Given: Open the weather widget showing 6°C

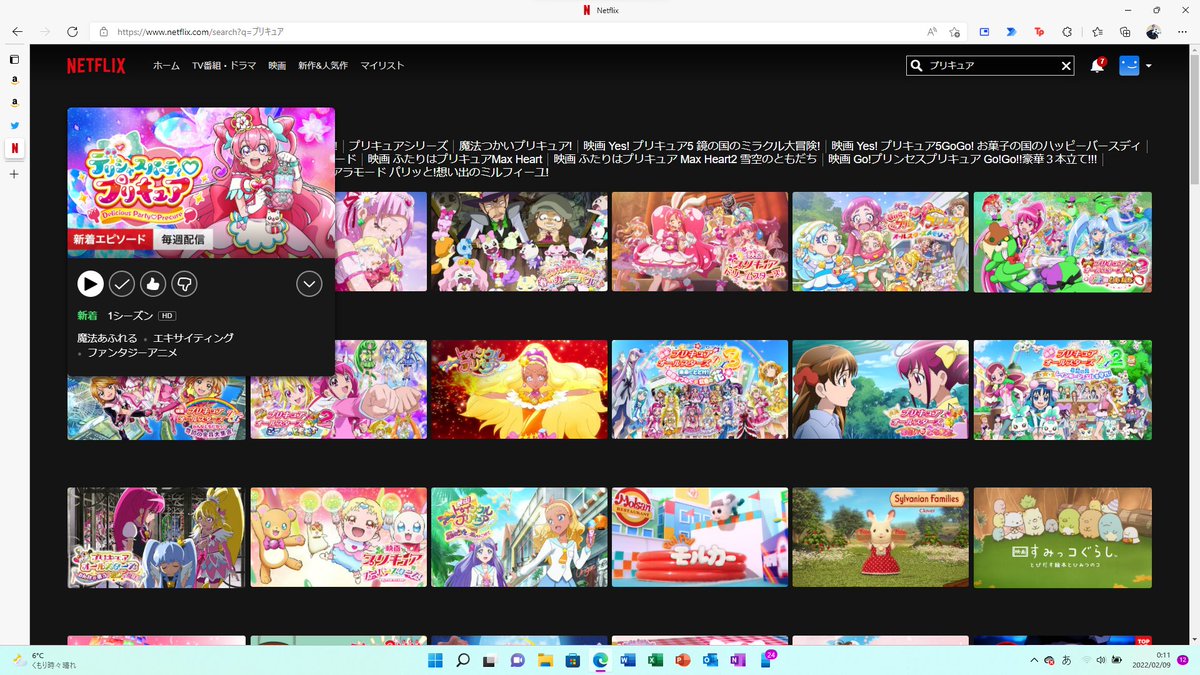Looking at the screenshot, I should (x=45, y=660).
